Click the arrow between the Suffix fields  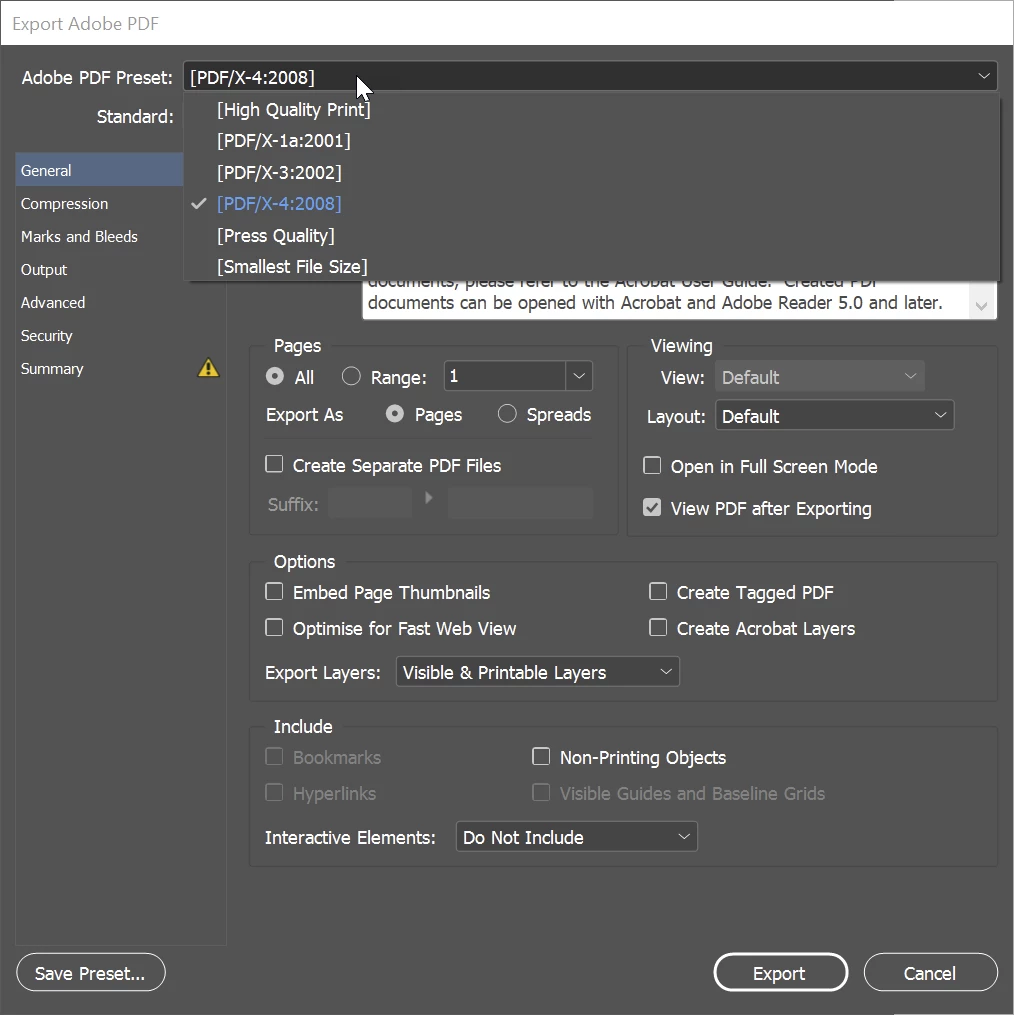[x=429, y=498]
